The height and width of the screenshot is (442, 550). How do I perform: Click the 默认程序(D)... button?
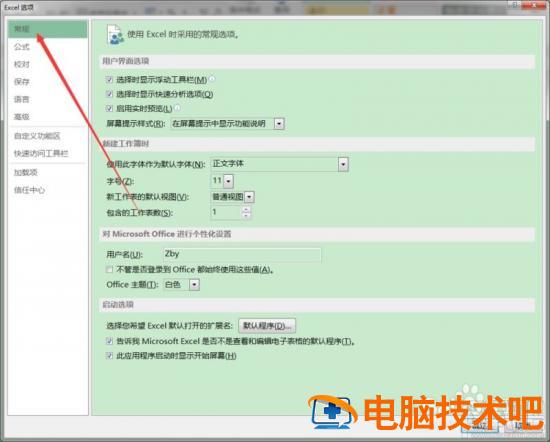(x=267, y=326)
